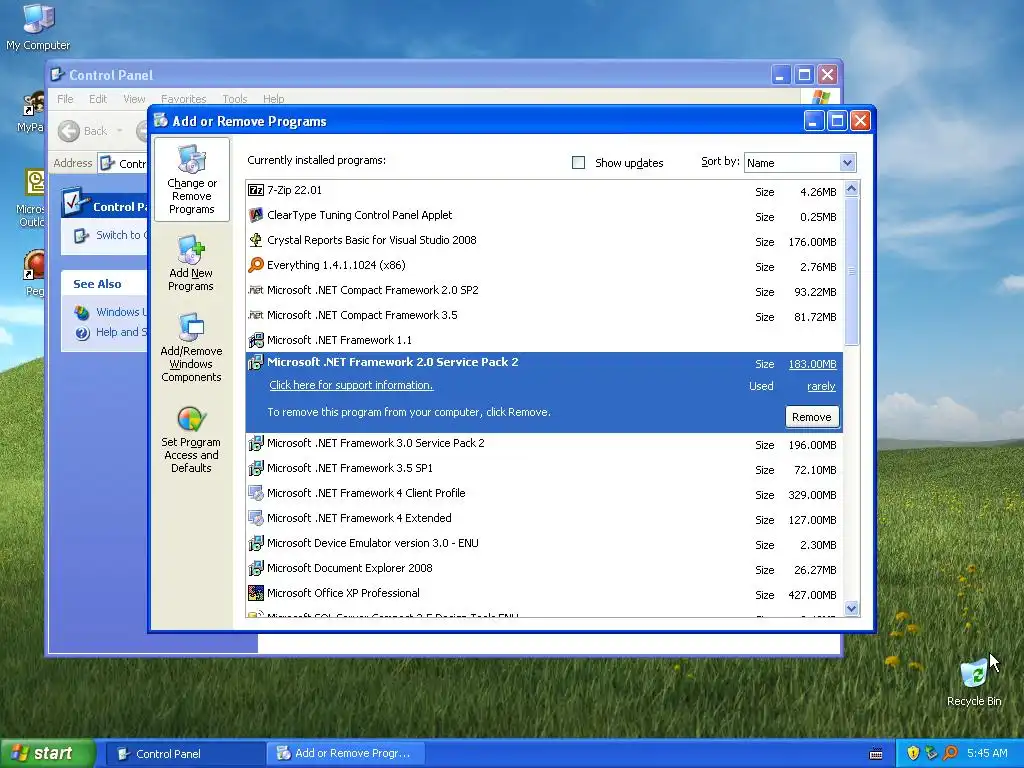Click .NET Compact Framework 3.5 icon
The image size is (1024, 768).
256,315
